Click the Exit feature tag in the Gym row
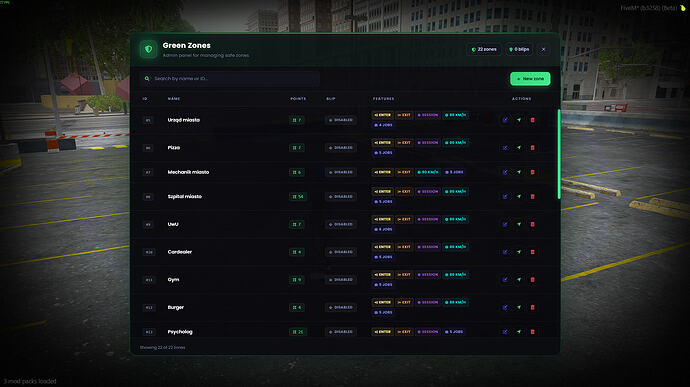Screen dimensions: 690x387 click(x=404, y=275)
